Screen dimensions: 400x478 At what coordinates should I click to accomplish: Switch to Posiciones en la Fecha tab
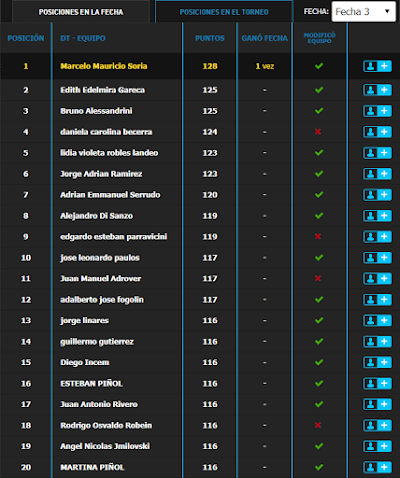81,12
